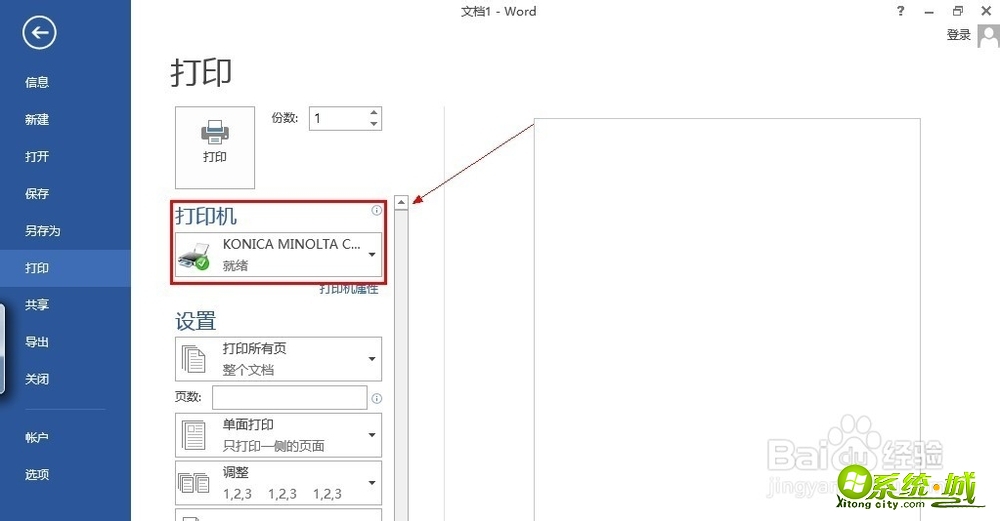Choose 另存为 in the sidebar
This screenshot has width=1000, height=521.
[x=43, y=230]
